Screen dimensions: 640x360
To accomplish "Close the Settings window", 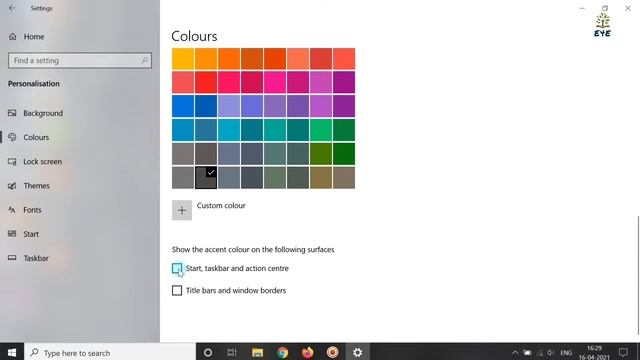I will pos(628,8).
